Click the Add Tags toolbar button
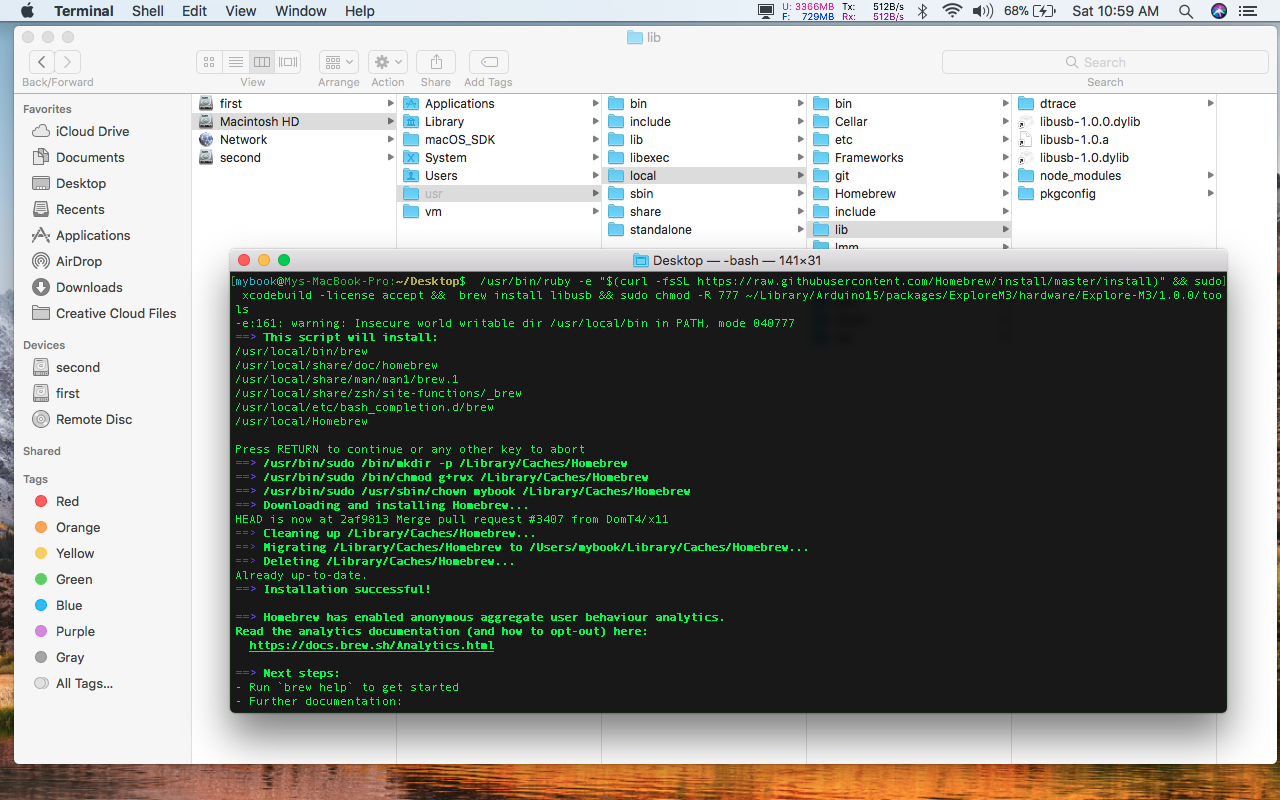Image resolution: width=1280 pixels, height=800 pixels. (x=488, y=62)
